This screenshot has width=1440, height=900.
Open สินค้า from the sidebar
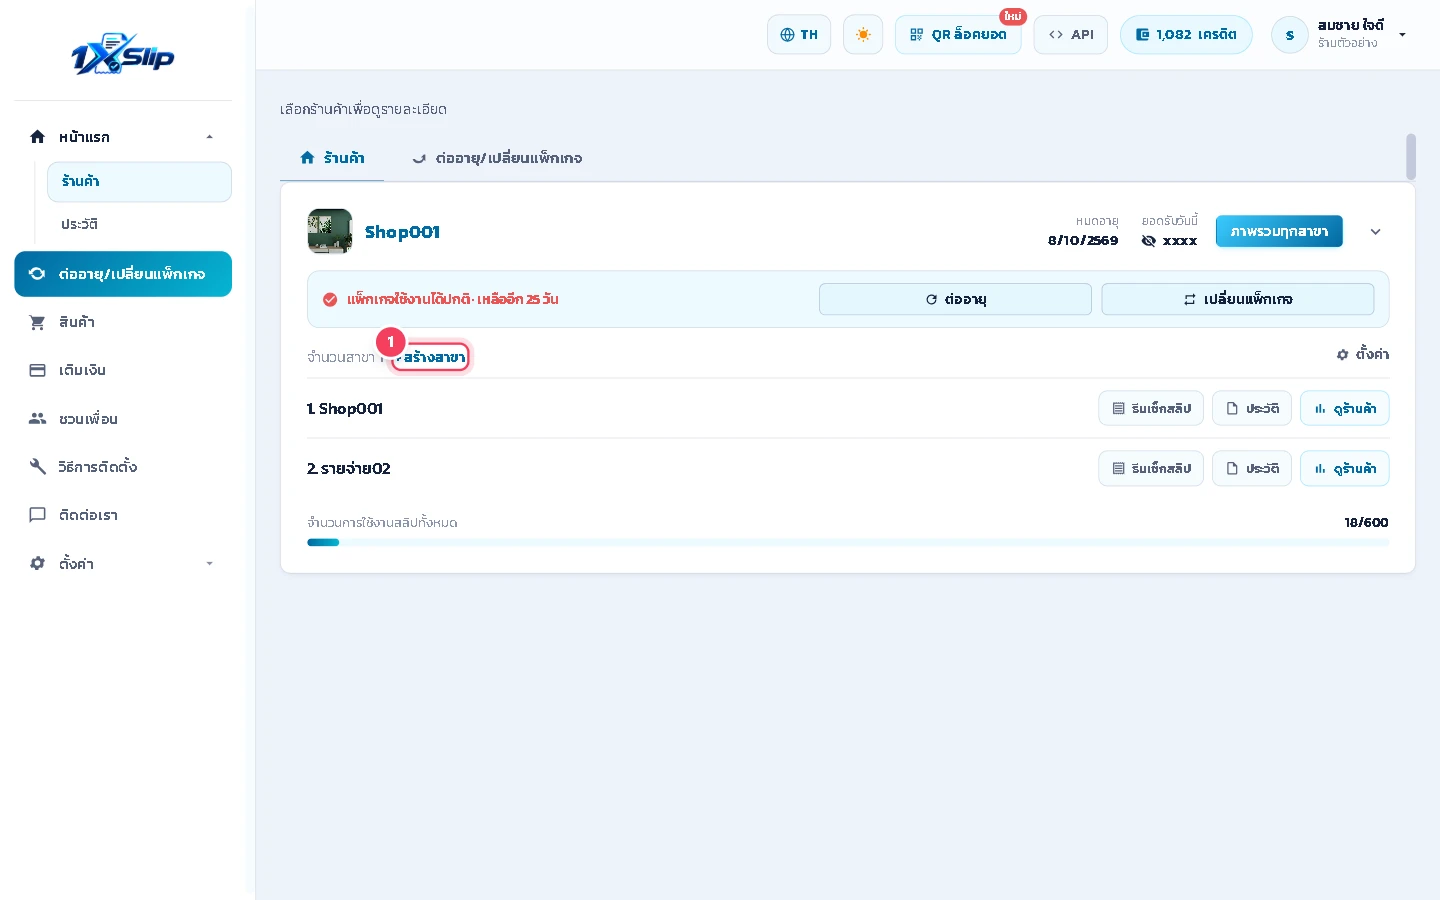[123, 322]
